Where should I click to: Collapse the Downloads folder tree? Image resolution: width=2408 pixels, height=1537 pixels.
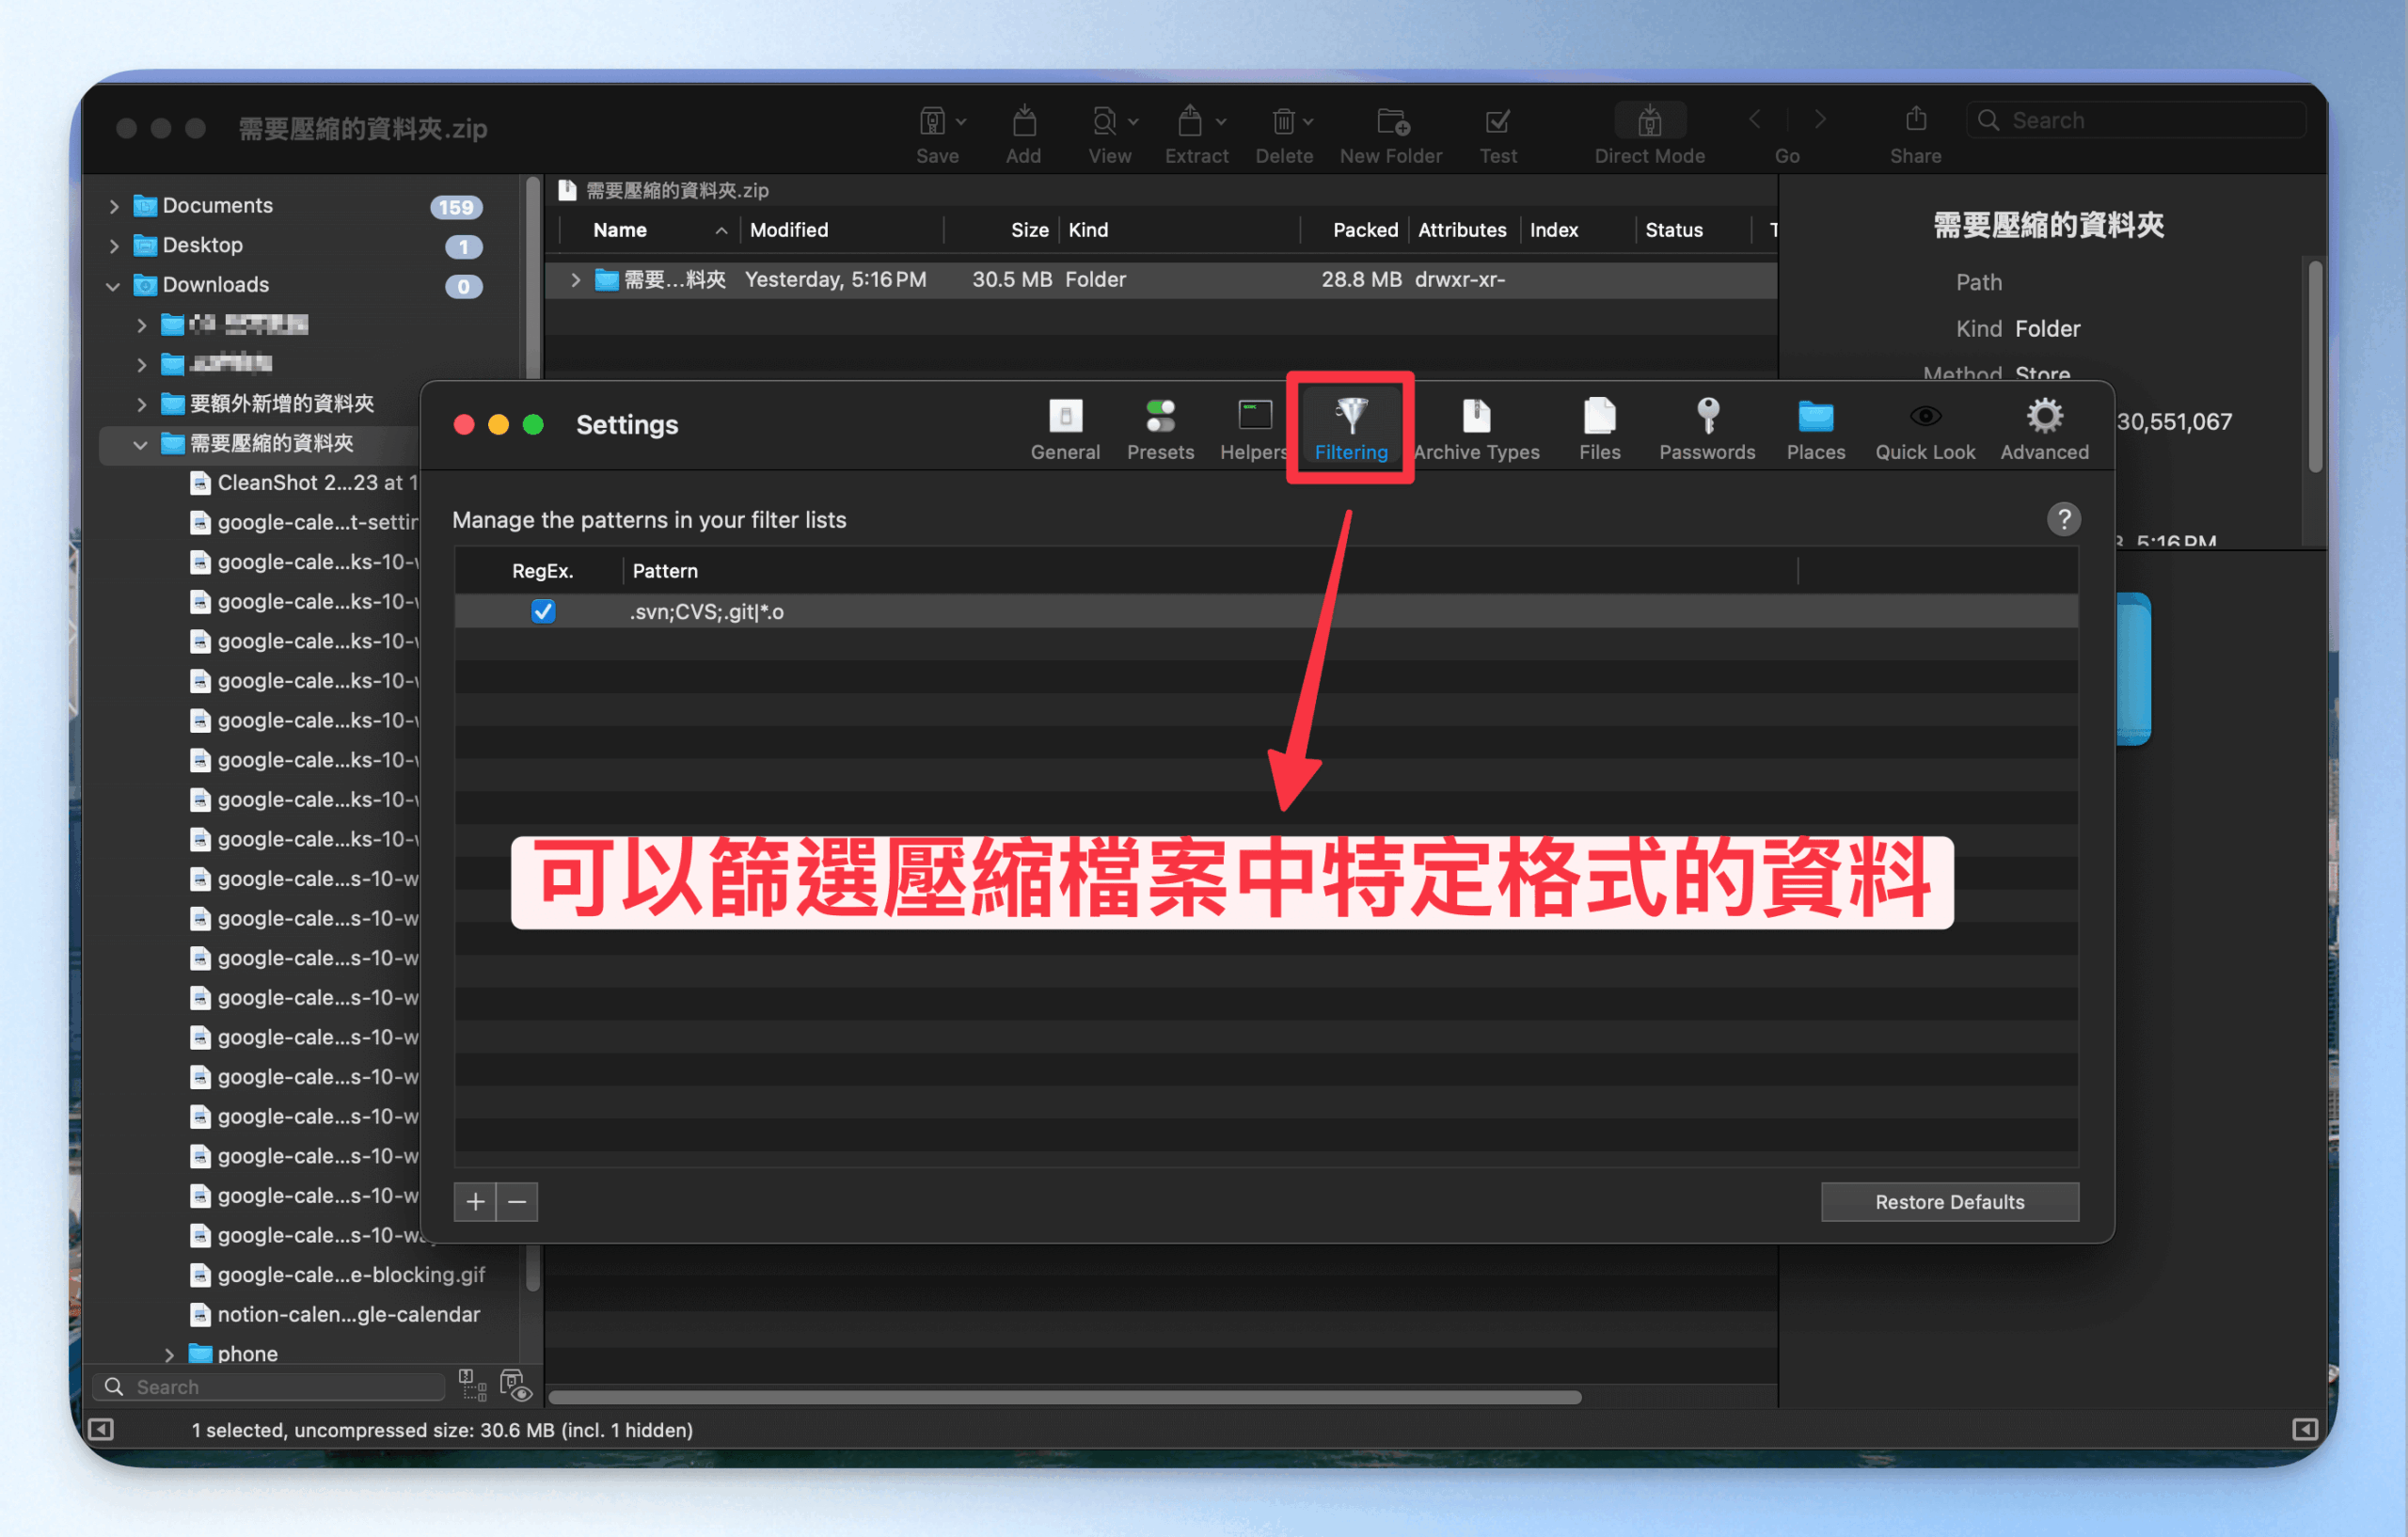[114, 286]
